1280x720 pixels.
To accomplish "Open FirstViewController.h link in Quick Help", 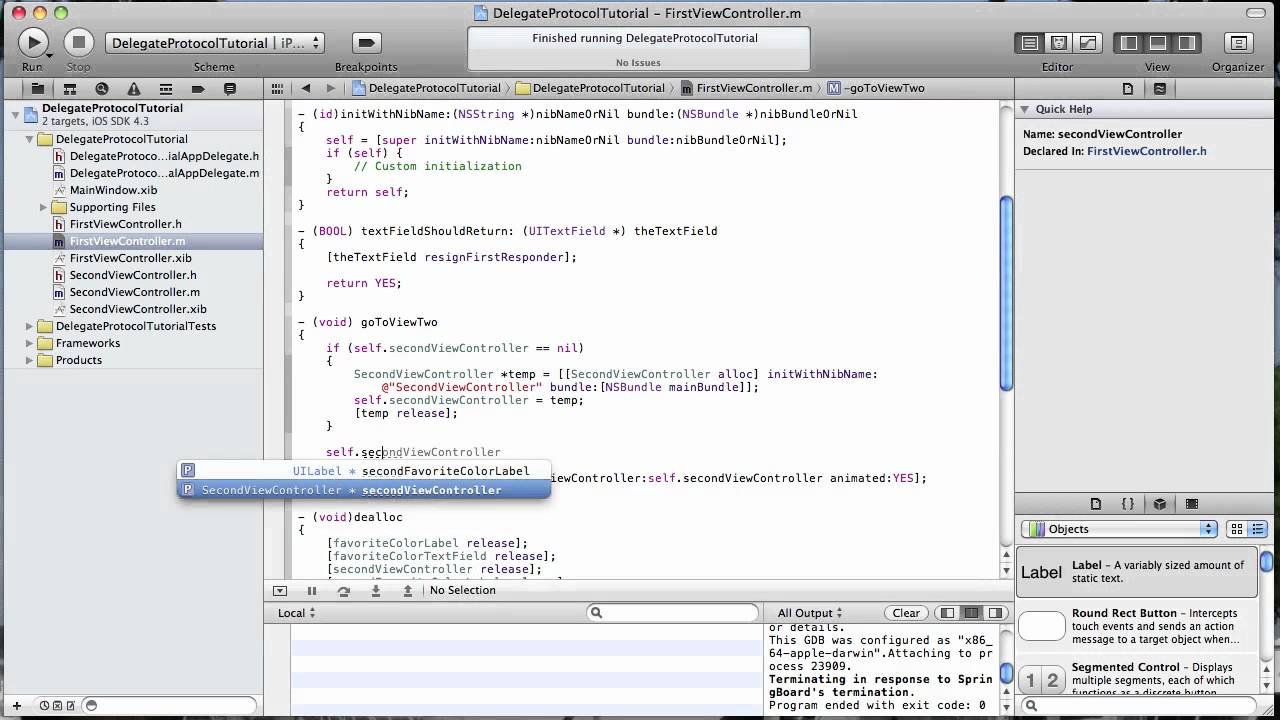I will click(x=1146, y=151).
